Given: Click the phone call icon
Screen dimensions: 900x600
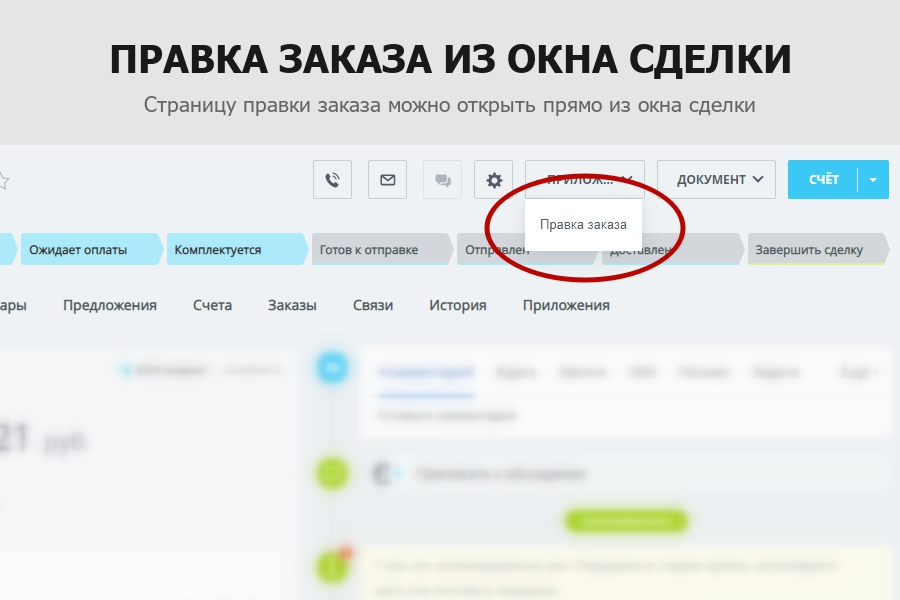Looking at the screenshot, I should coord(332,179).
